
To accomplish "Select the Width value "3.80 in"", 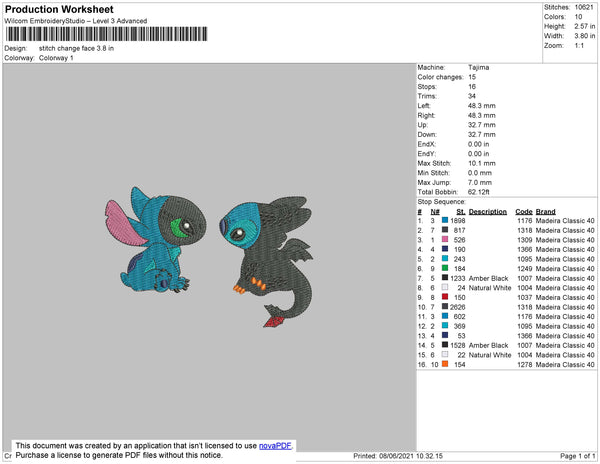I will [x=585, y=36].
